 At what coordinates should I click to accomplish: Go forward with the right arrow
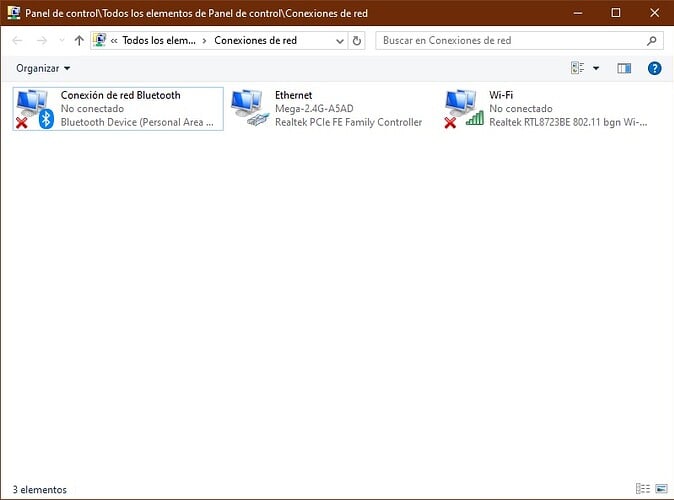42,40
